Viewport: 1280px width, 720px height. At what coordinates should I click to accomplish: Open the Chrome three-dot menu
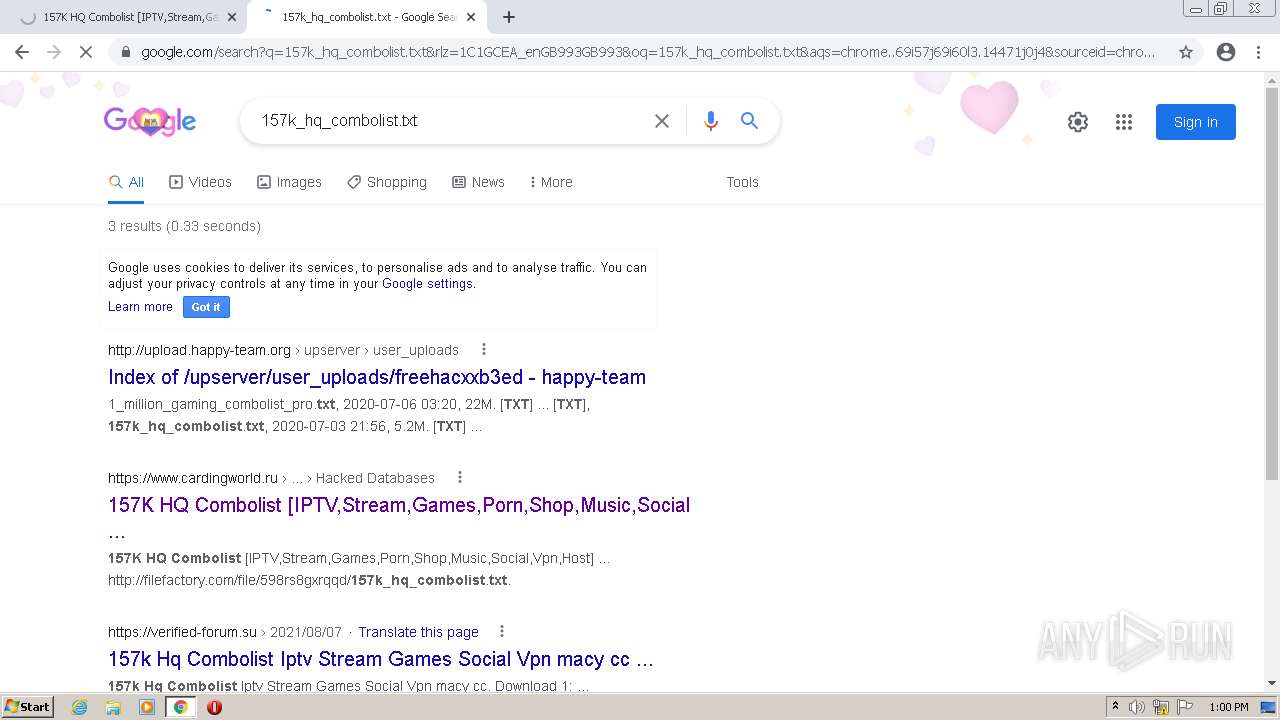pyautogui.click(x=1258, y=52)
